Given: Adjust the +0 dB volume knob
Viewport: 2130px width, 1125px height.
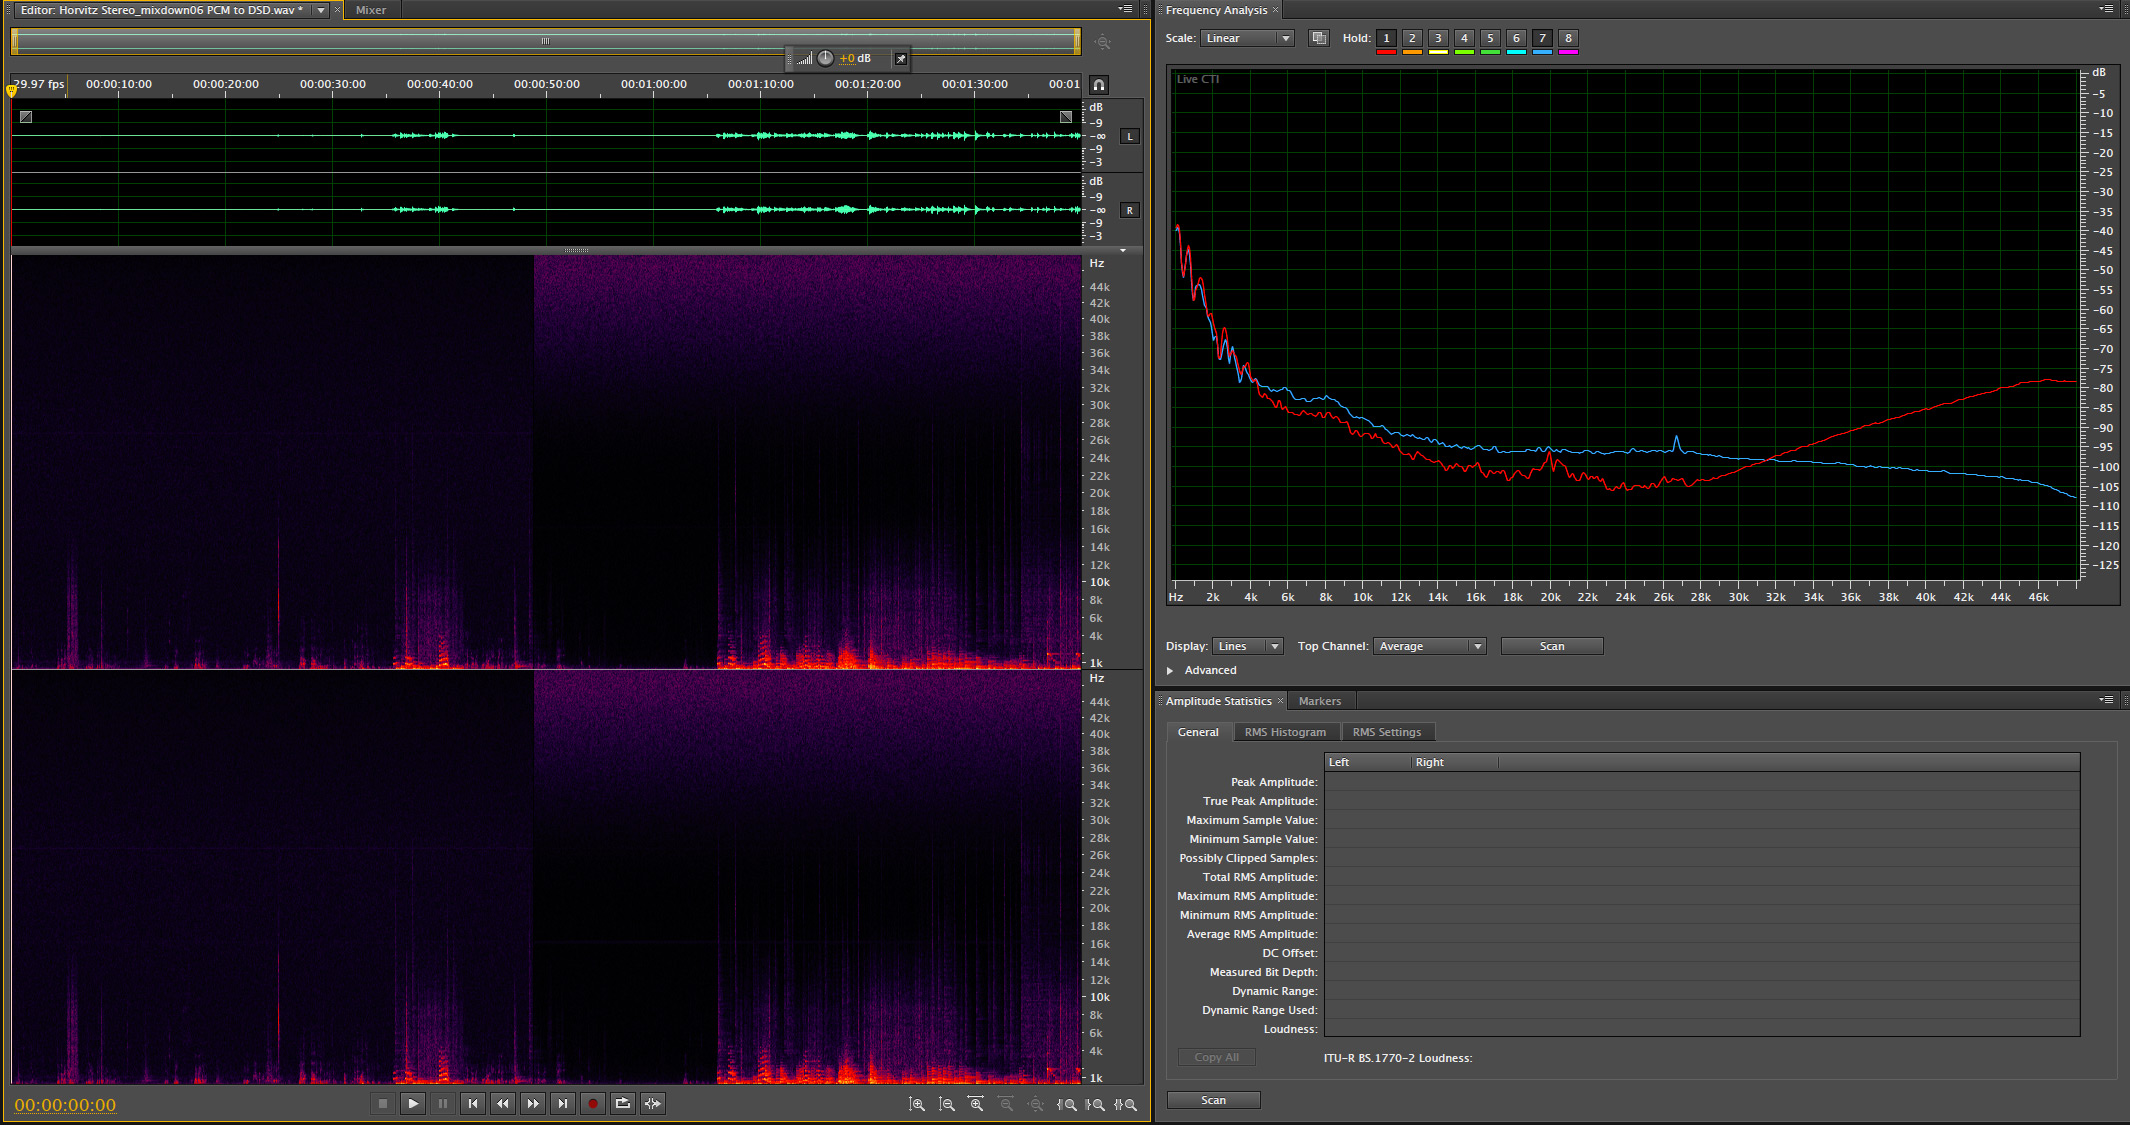Looking at the screenshot, I should [x=825, y=58].
